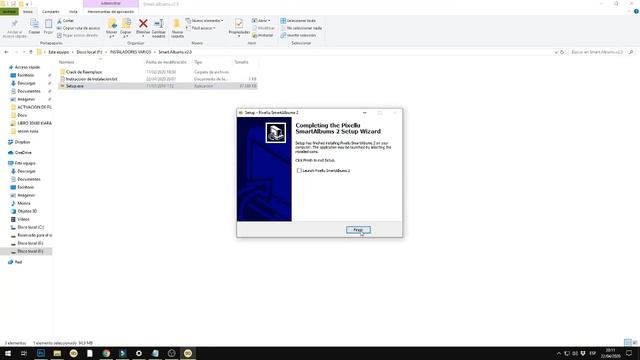The height and width of the screenshot is (360, 640).
Task: Tick the Launch Pixellu SmartAlbums 2 checkbox
Action: click(299, 171)
